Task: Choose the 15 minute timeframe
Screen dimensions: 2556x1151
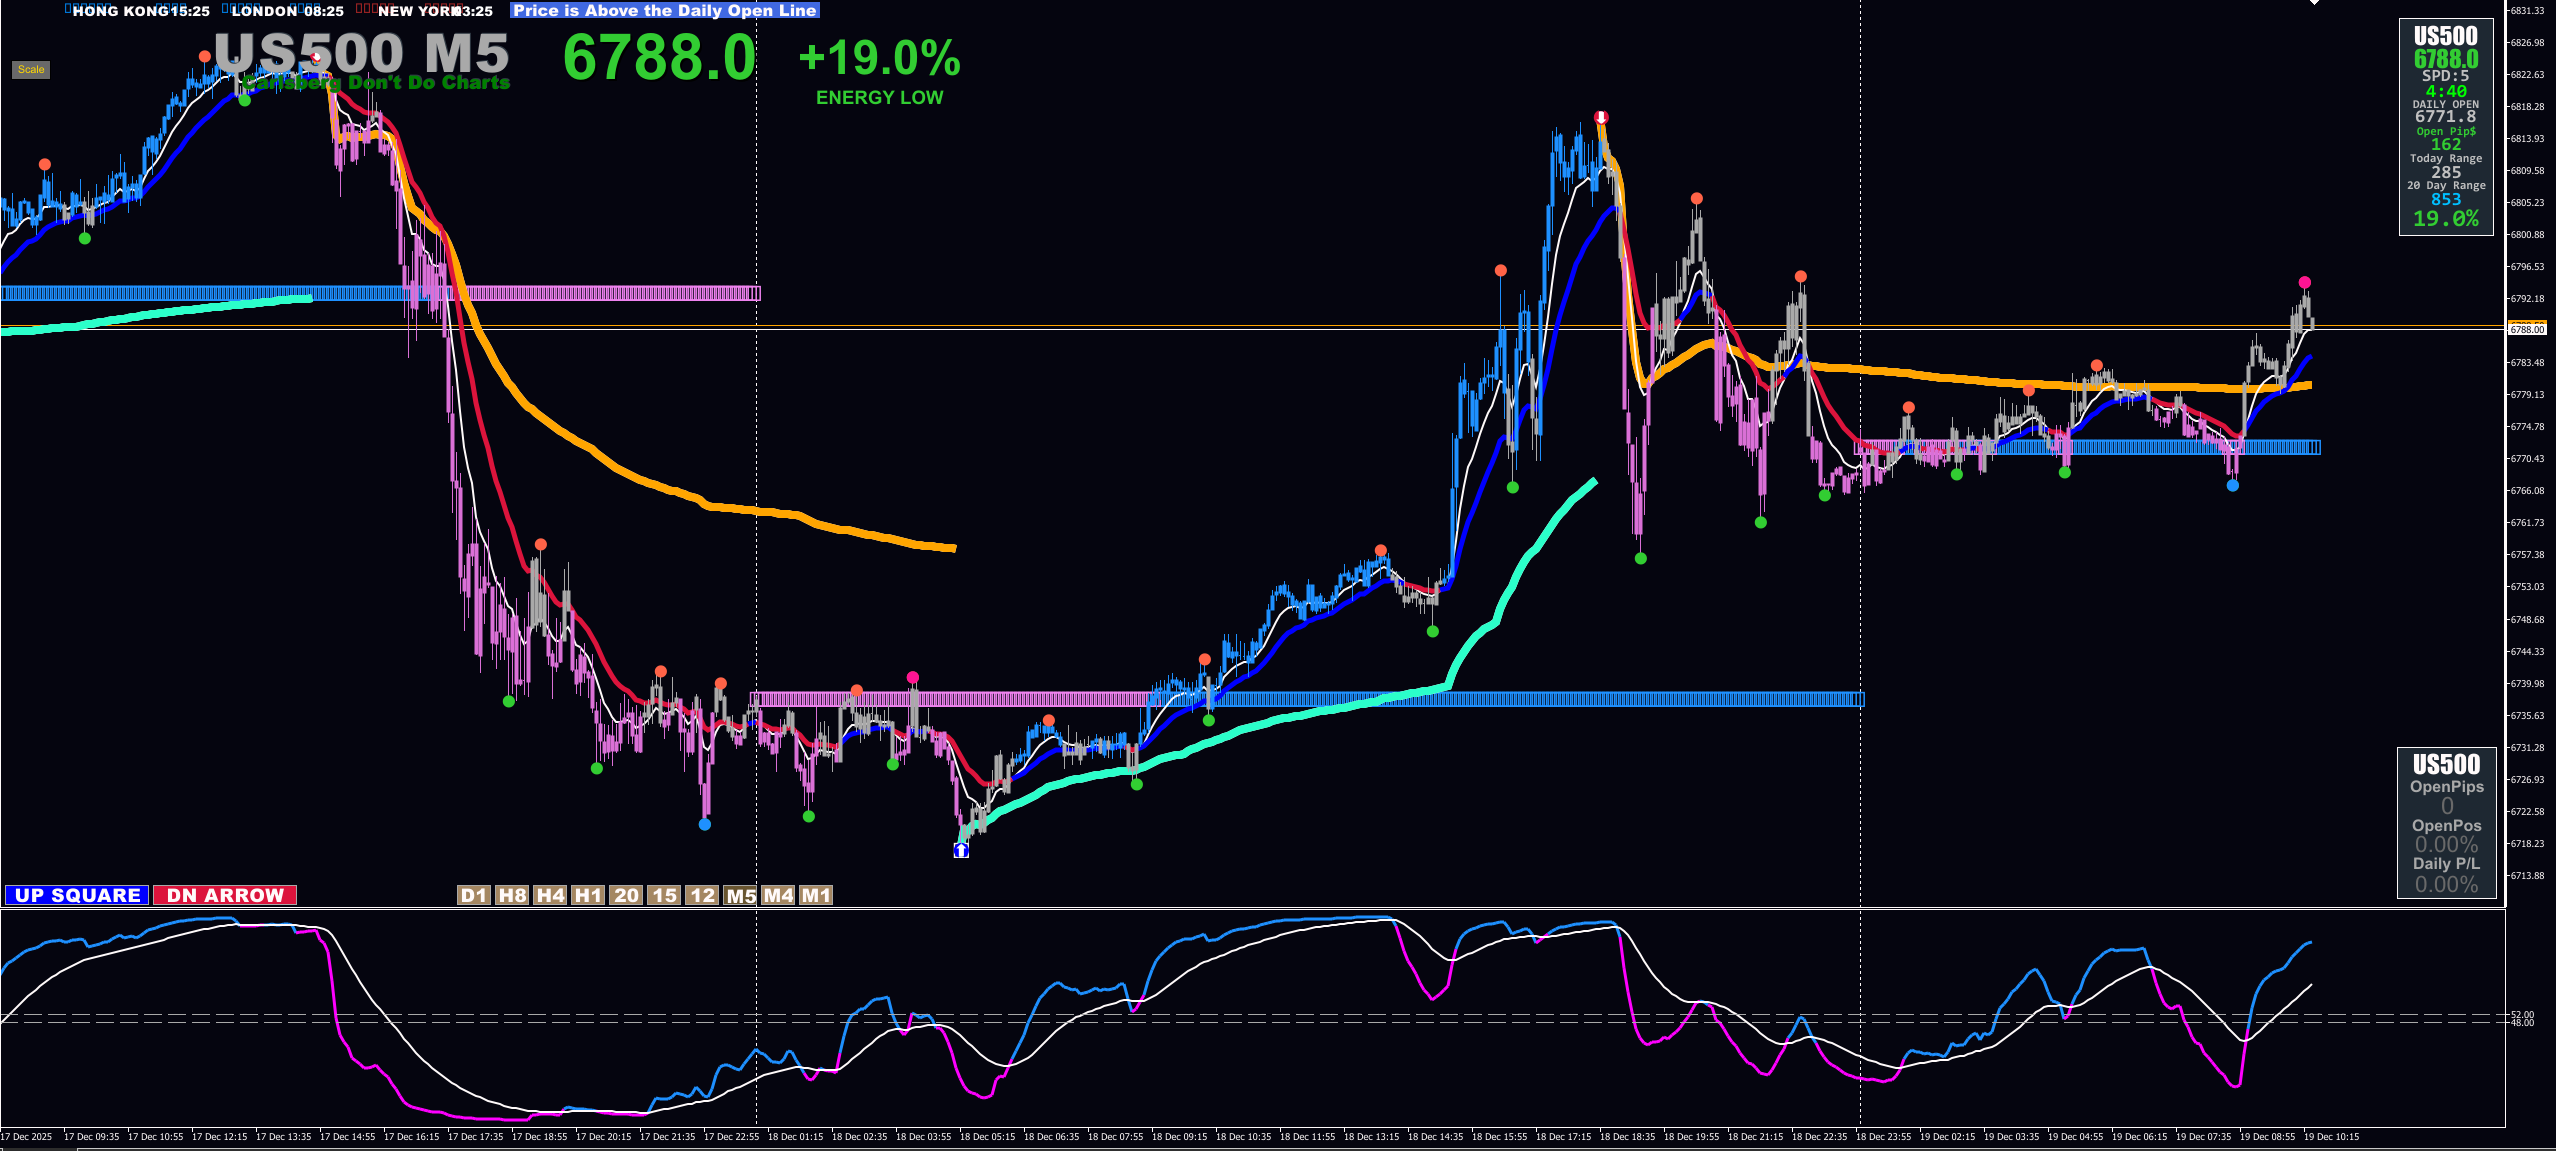Action: click(664, 895)
